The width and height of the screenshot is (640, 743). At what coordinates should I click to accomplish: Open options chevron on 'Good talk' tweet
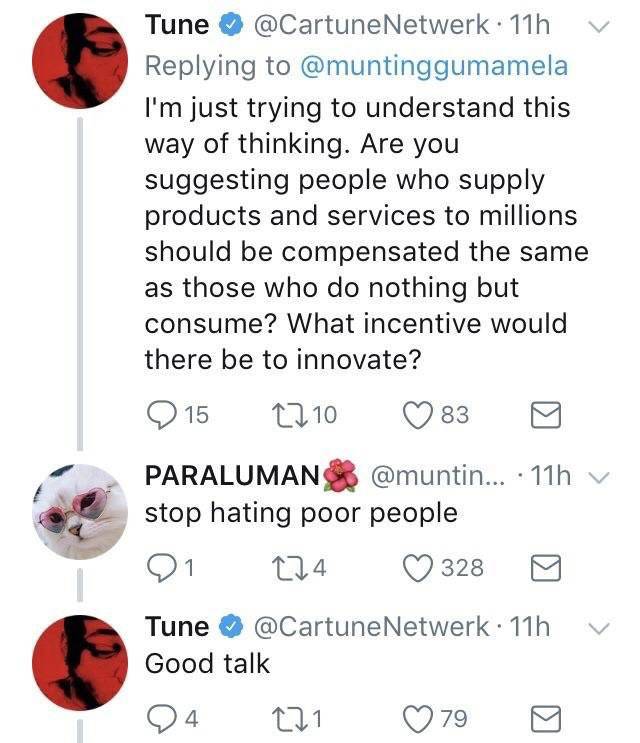click(595, 628)
